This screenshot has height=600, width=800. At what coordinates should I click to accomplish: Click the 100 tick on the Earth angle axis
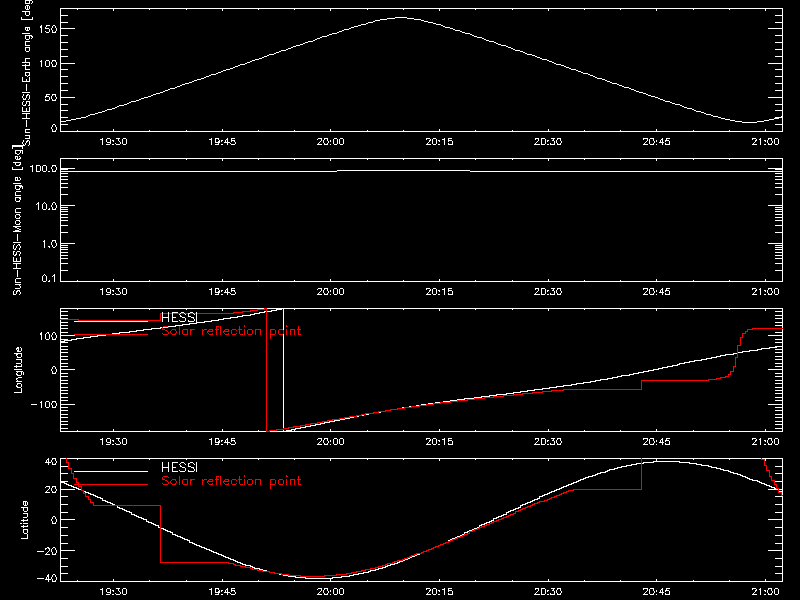coord(48,63)
